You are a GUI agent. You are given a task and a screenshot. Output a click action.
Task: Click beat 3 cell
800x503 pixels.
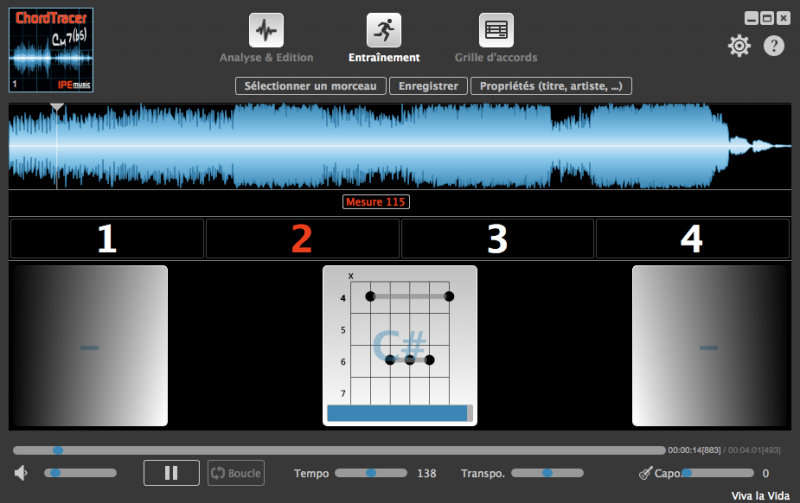point(497,239)
